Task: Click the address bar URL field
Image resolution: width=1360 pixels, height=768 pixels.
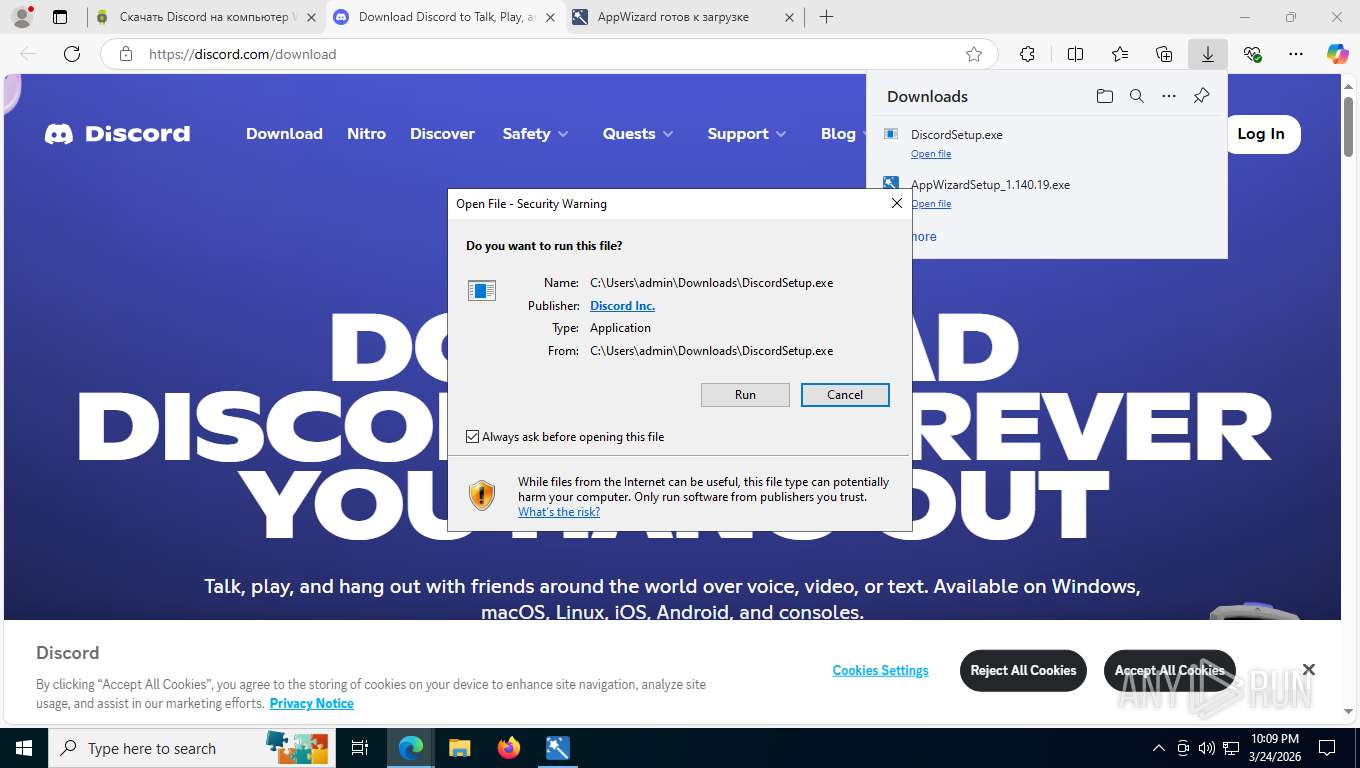Action: 550,54
